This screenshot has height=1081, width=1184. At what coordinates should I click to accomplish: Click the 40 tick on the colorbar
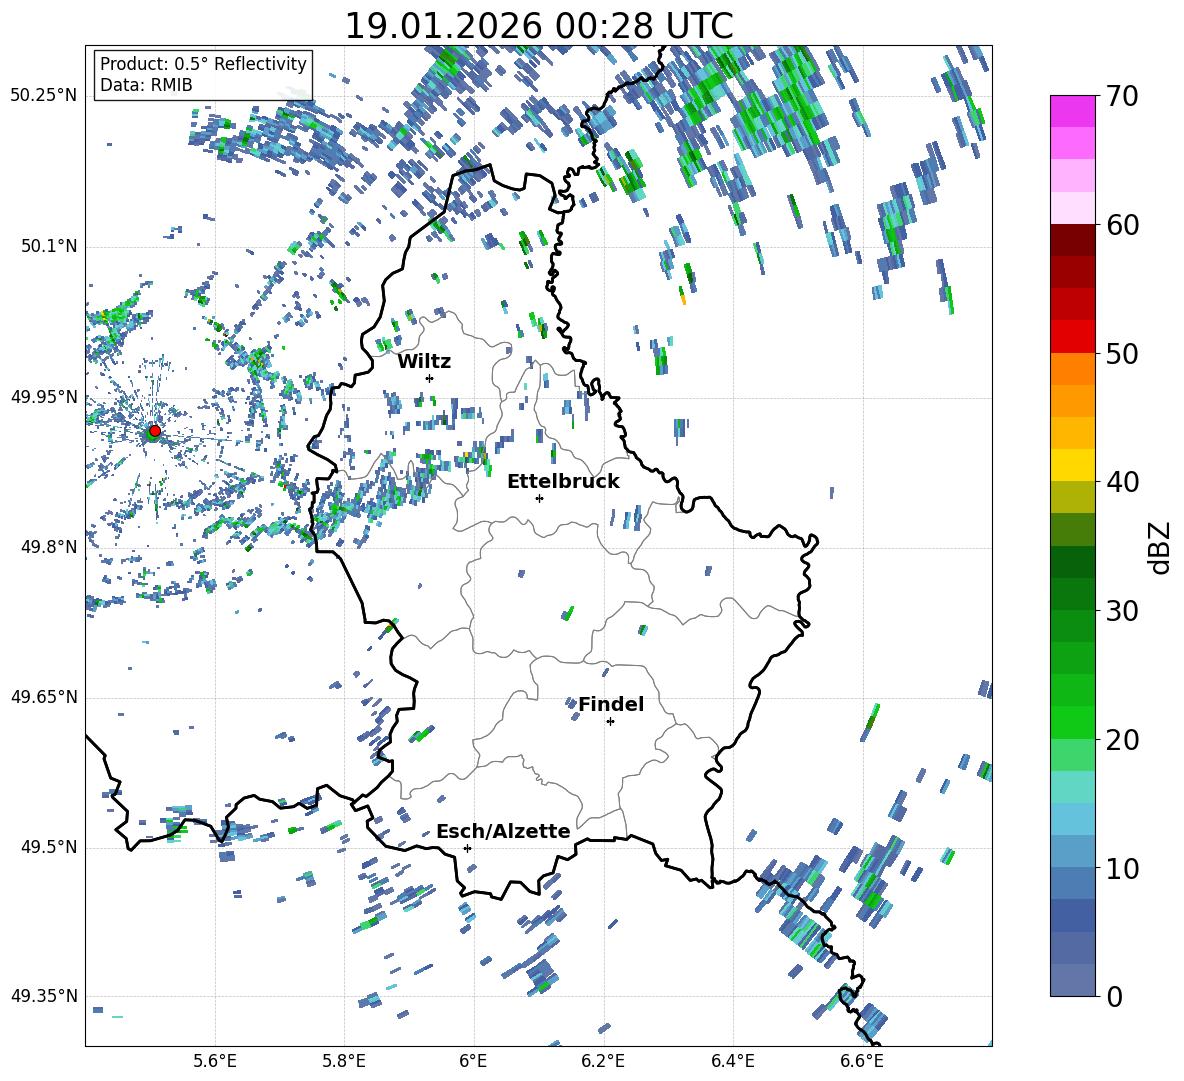pos(1121,482)
